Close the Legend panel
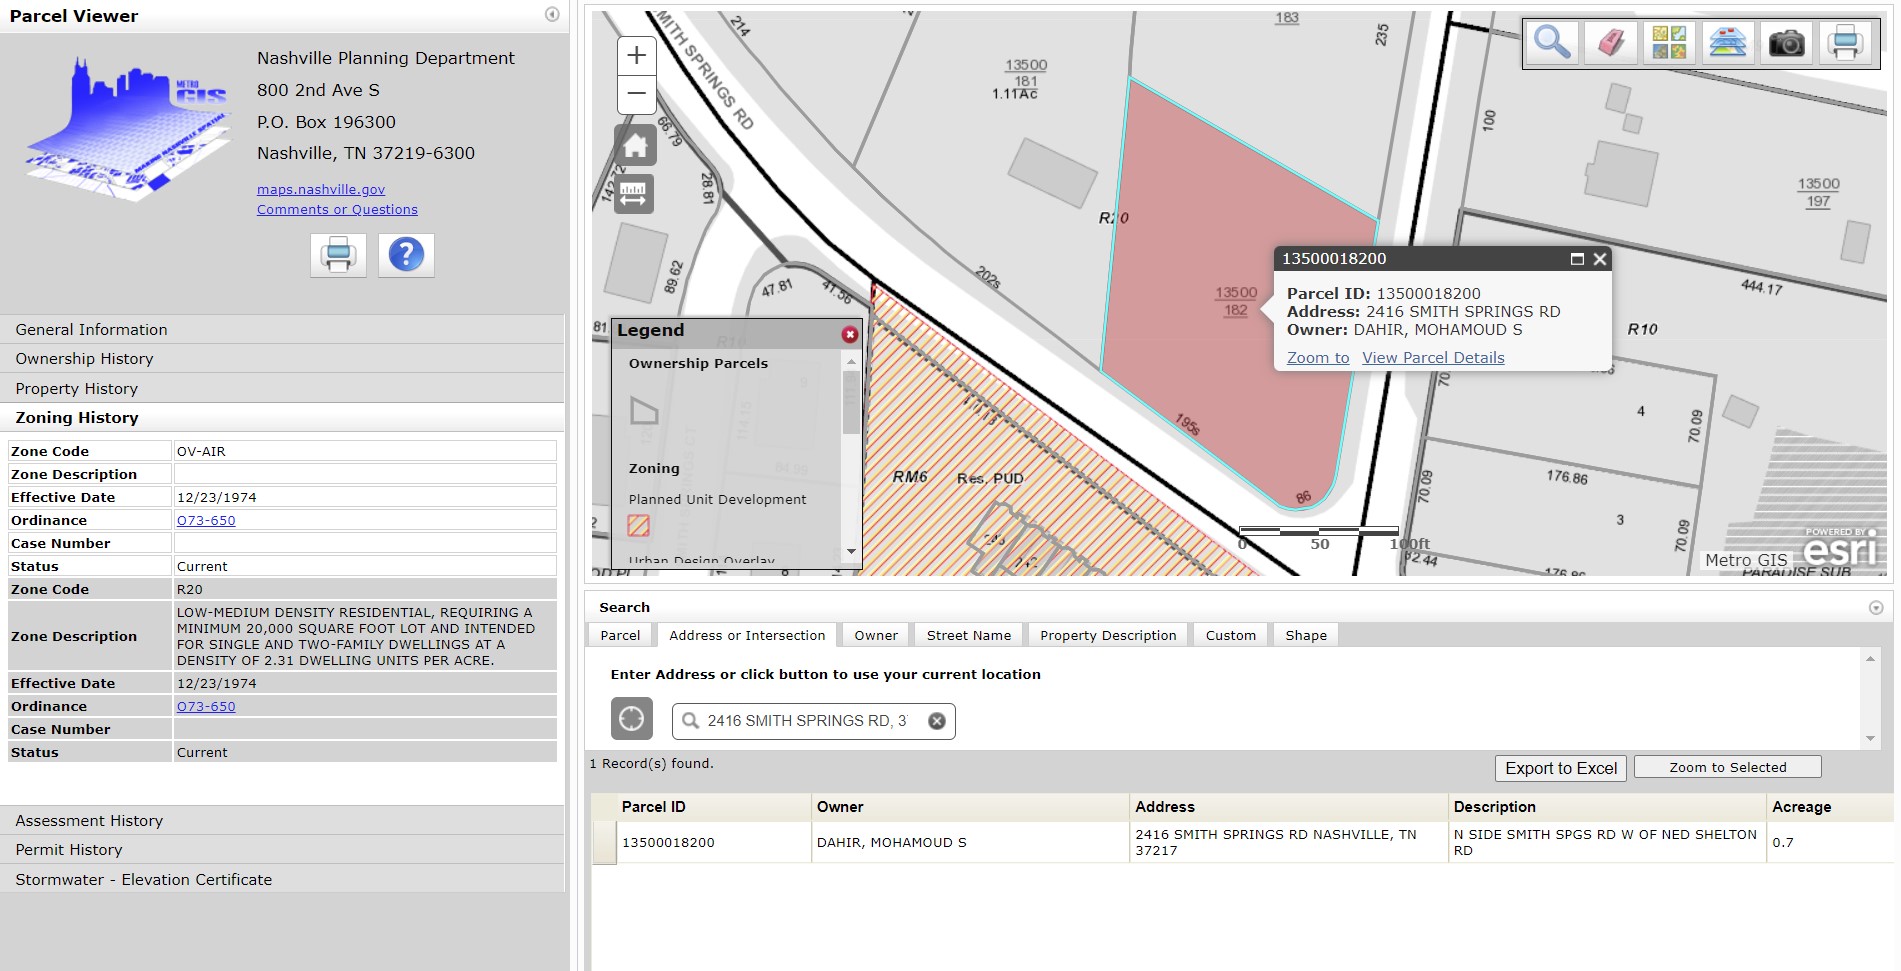 click(x=849, y=334)
